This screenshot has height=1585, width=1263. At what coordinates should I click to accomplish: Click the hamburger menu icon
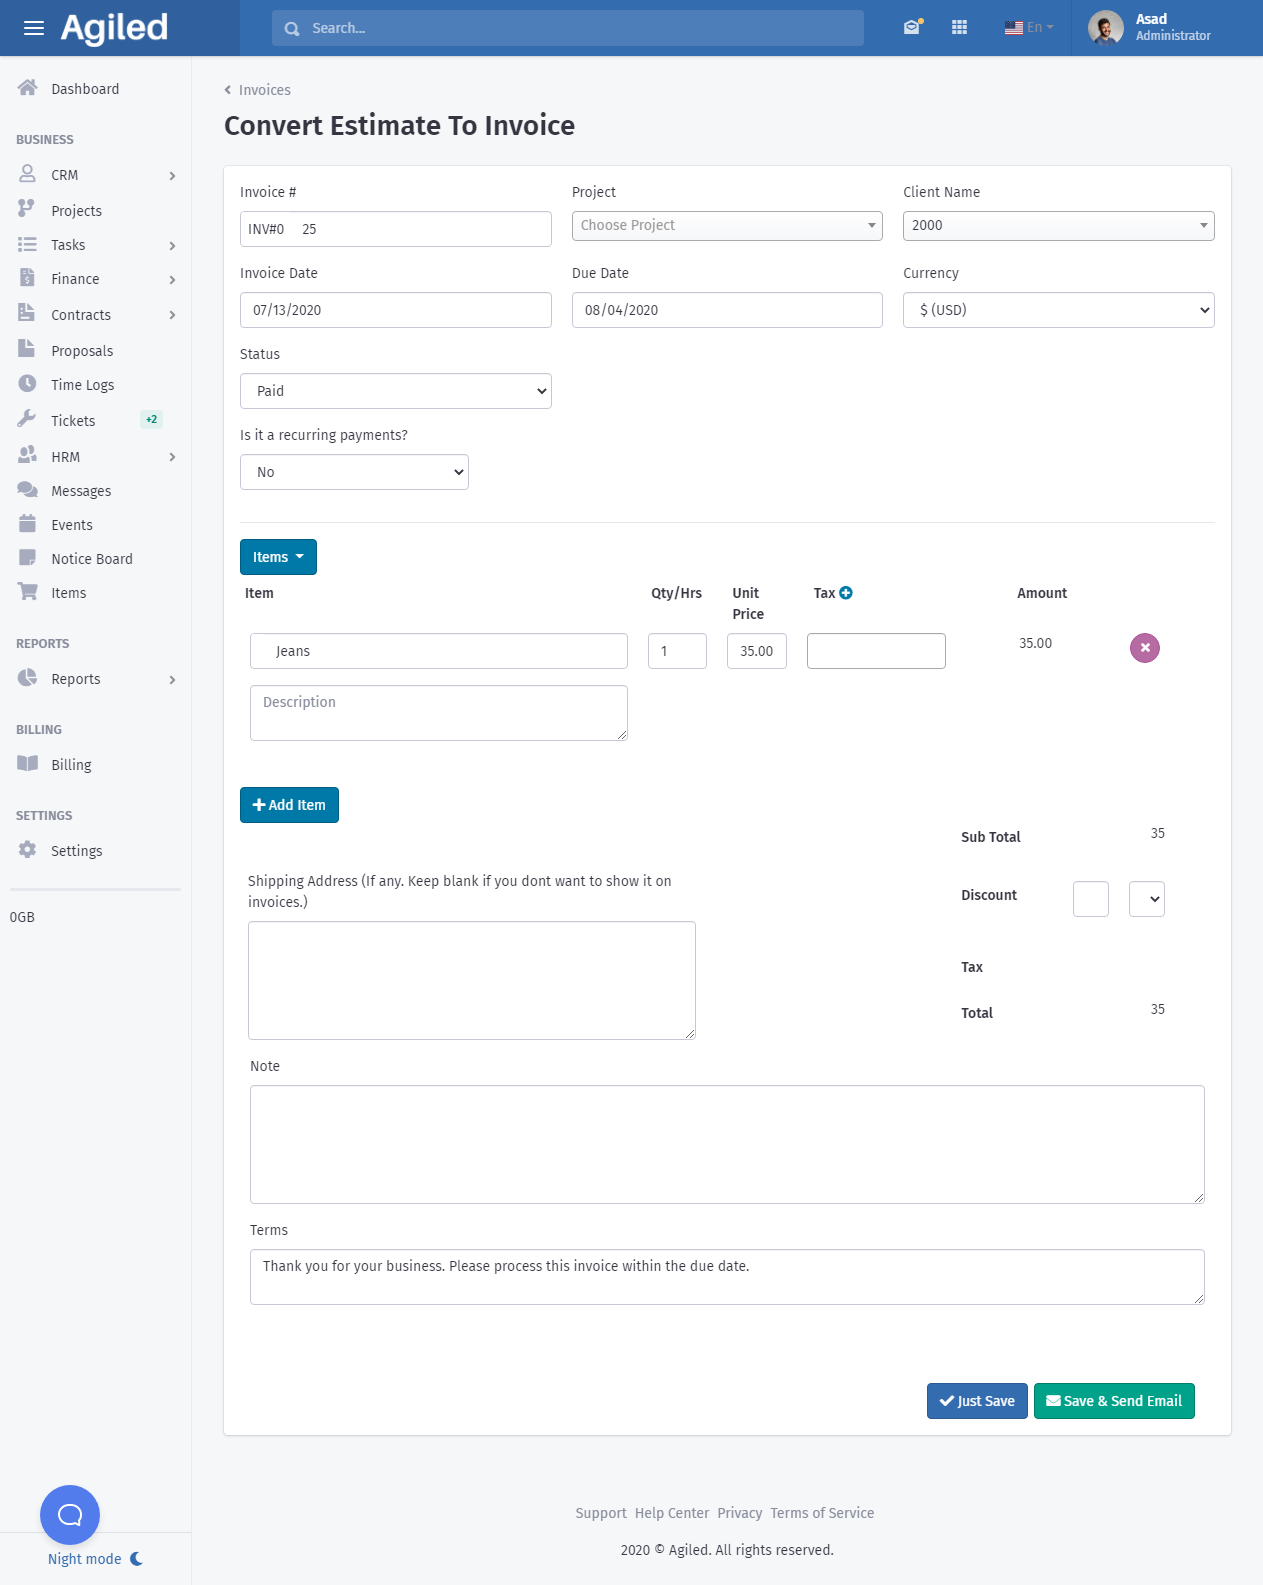(33, 28)
